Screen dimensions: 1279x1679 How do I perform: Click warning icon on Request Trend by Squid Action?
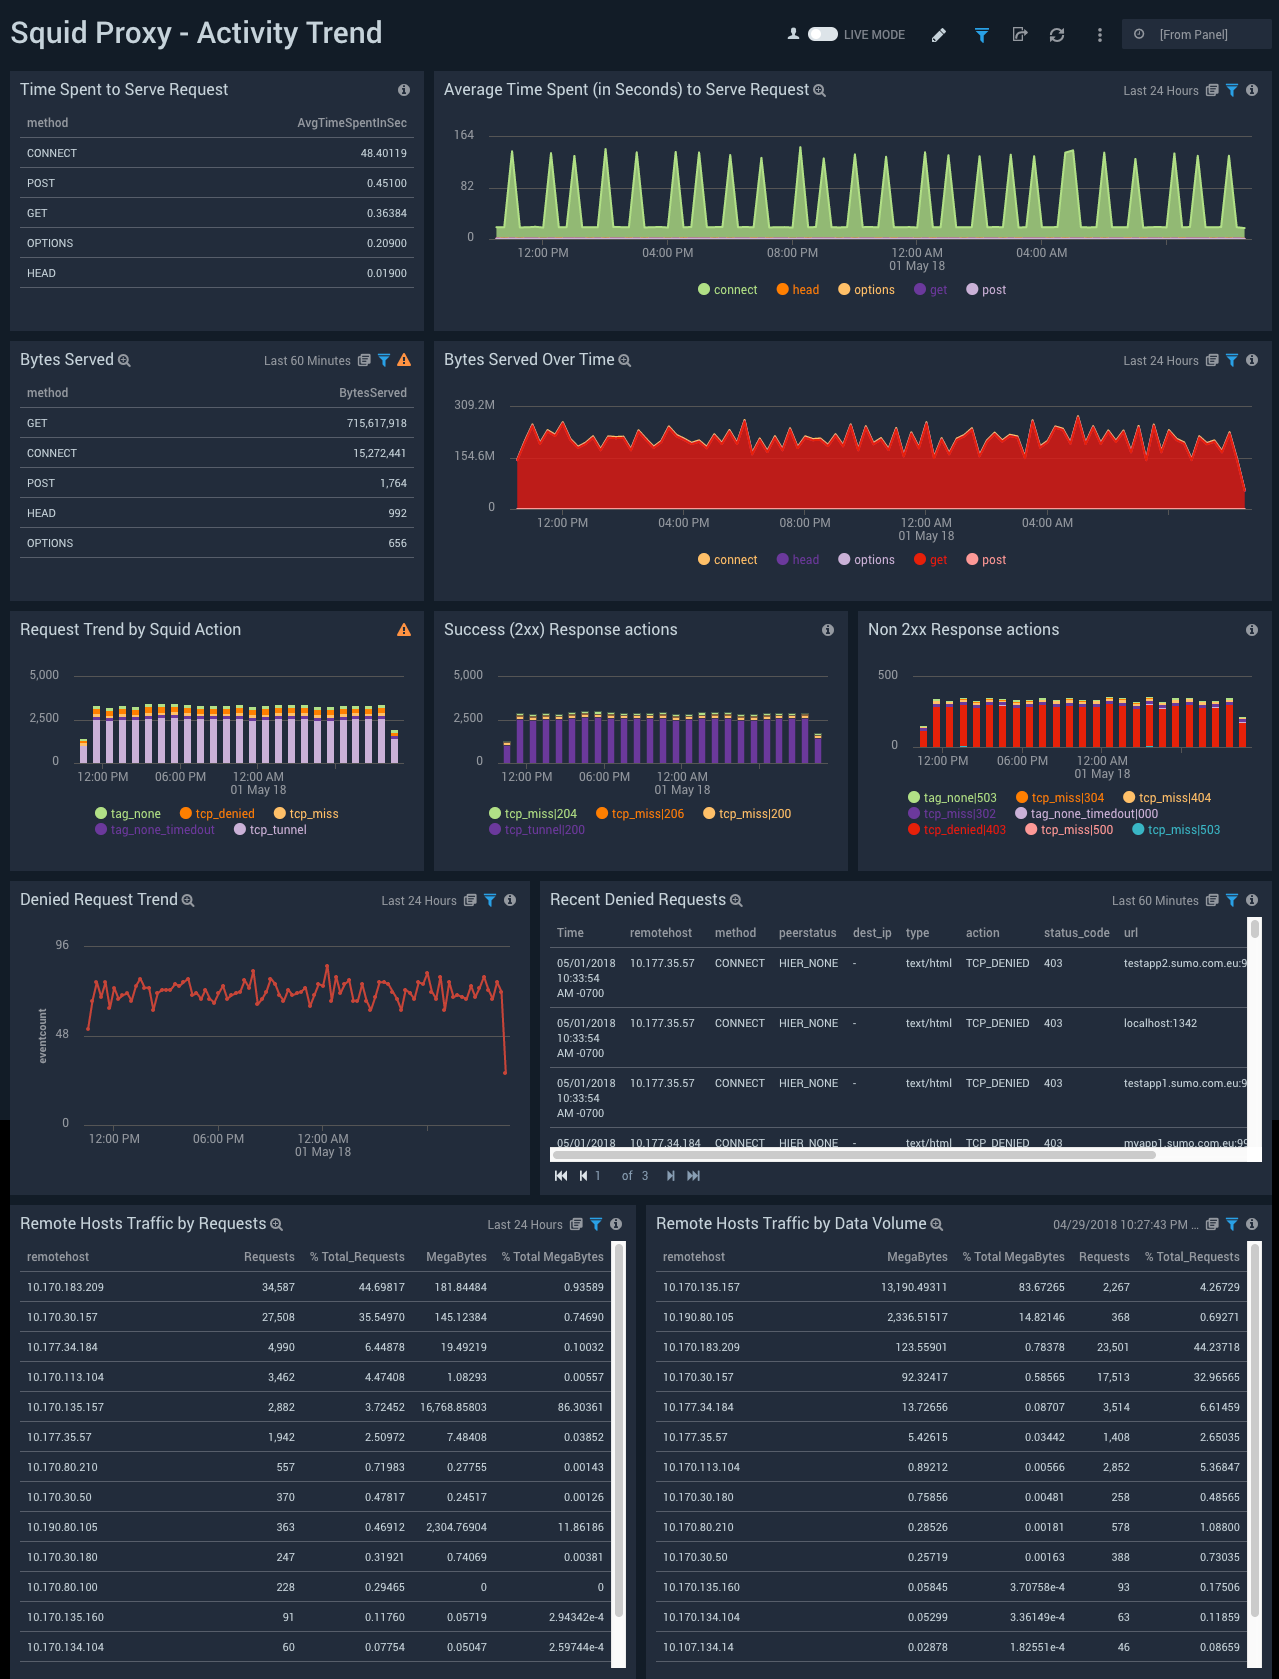(x=404, y=630)
